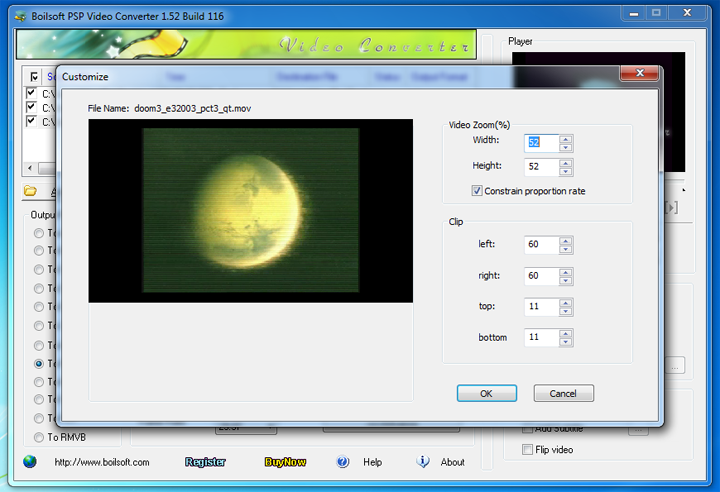Image resolution: width=720 pixels, height=492 pixels.
Task: Uncheck the first file row checkbox
Action: click(31, 93)
